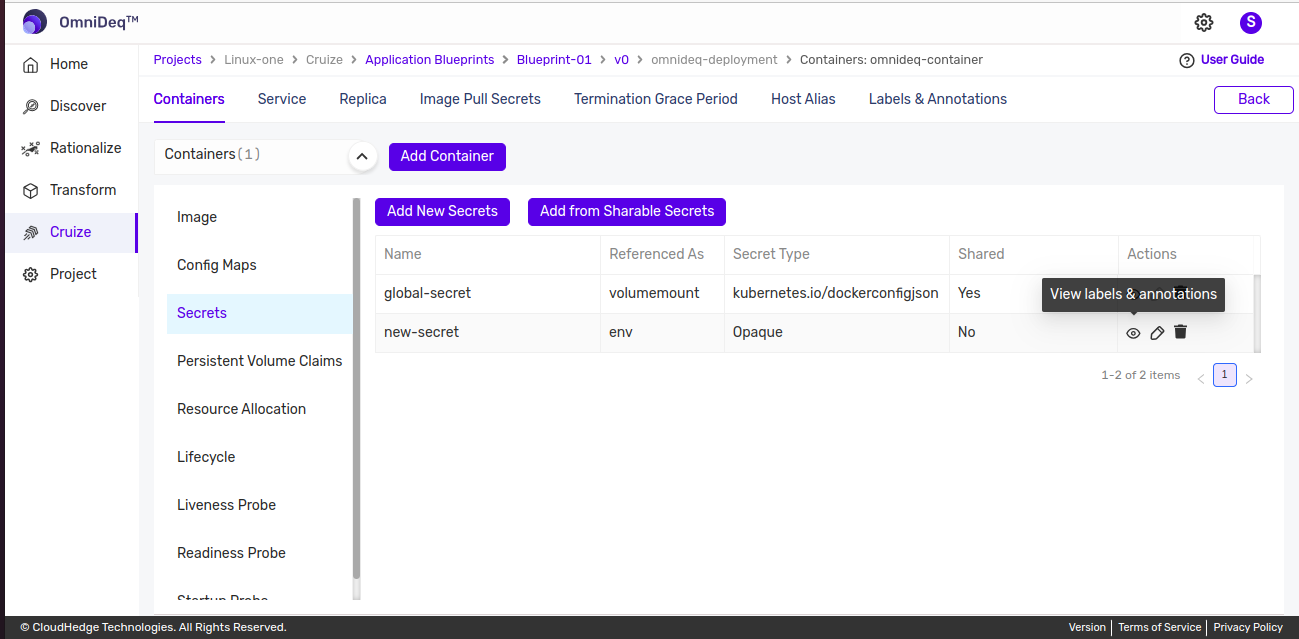Select Config Maps in the settings list

tap(260, 265)
